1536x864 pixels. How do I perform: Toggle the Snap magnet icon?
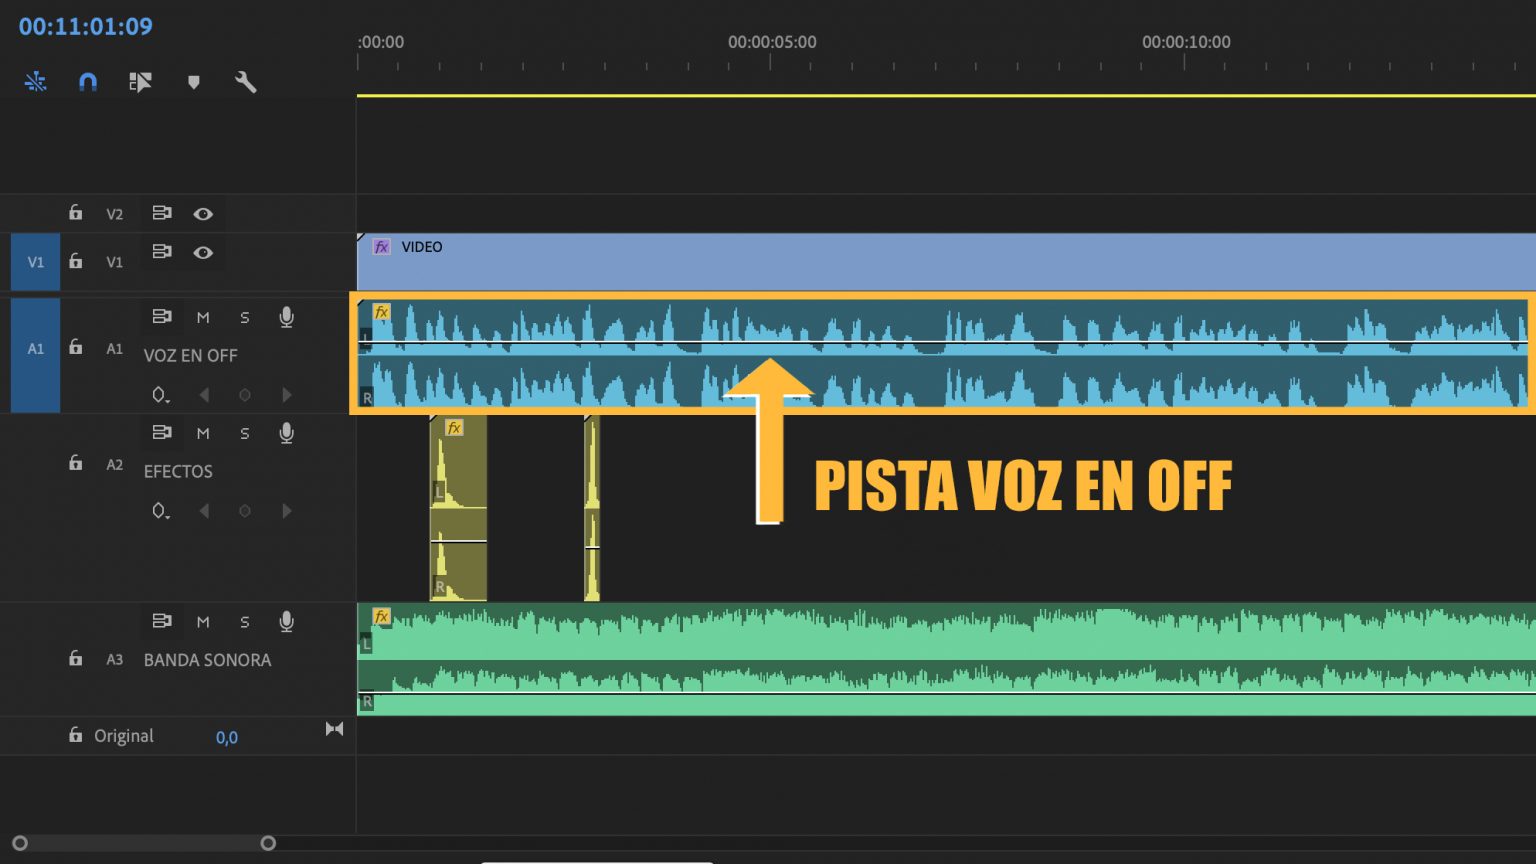(x=88, y=82)
